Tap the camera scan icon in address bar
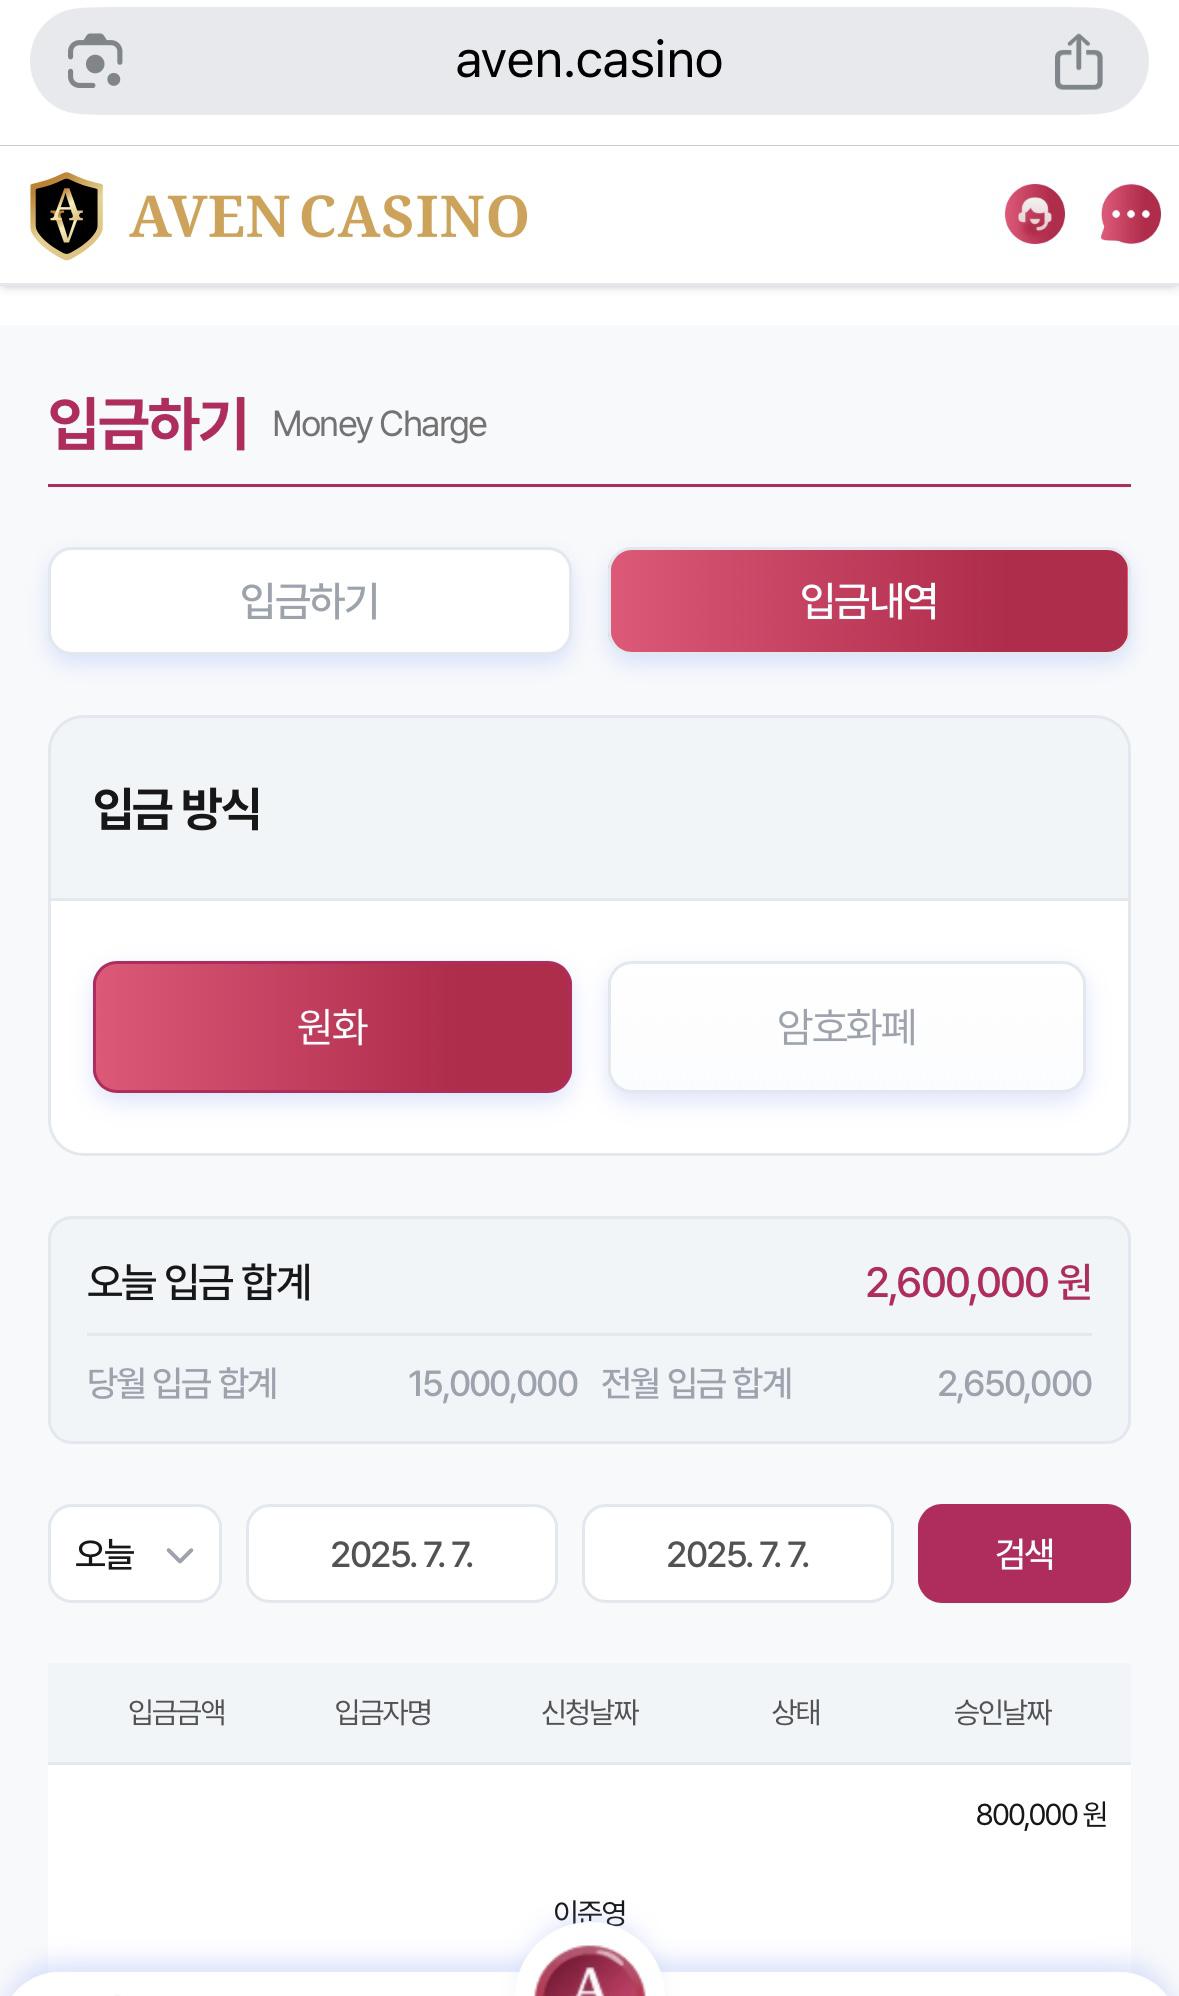Image resolution: width=1179 pixels, height=1996 pixels. pos(95,61)
